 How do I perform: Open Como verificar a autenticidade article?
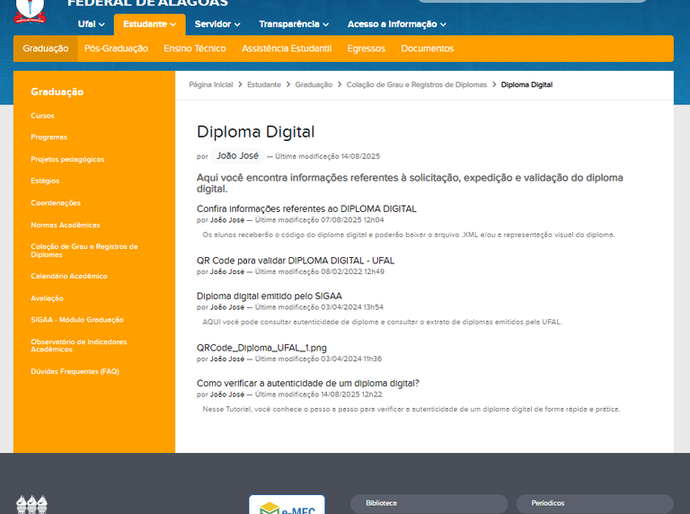(308, 383)
